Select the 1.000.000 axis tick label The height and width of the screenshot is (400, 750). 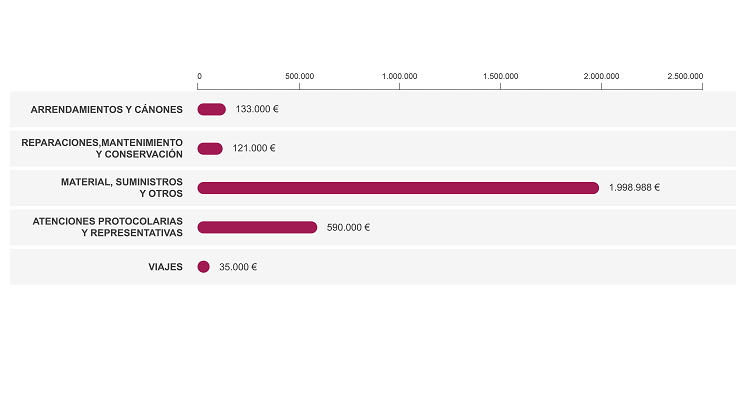400,76
